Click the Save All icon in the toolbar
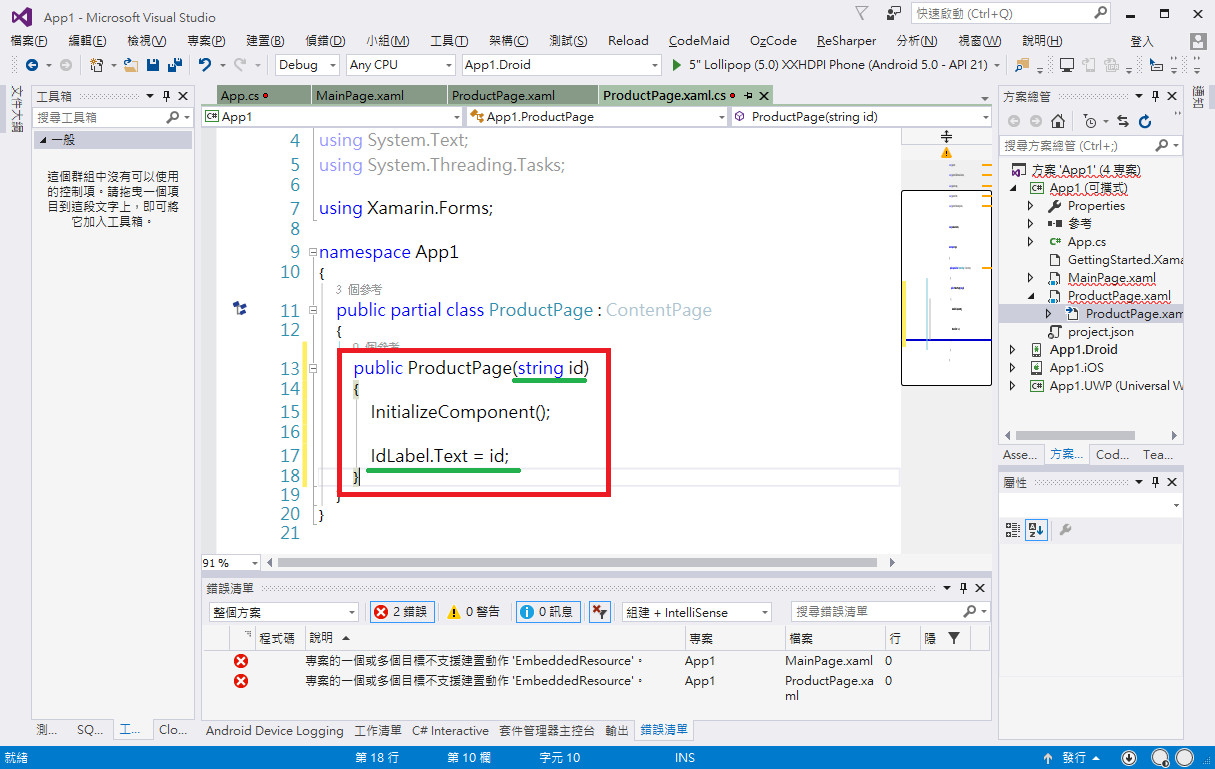 click(x=175, y=65)
